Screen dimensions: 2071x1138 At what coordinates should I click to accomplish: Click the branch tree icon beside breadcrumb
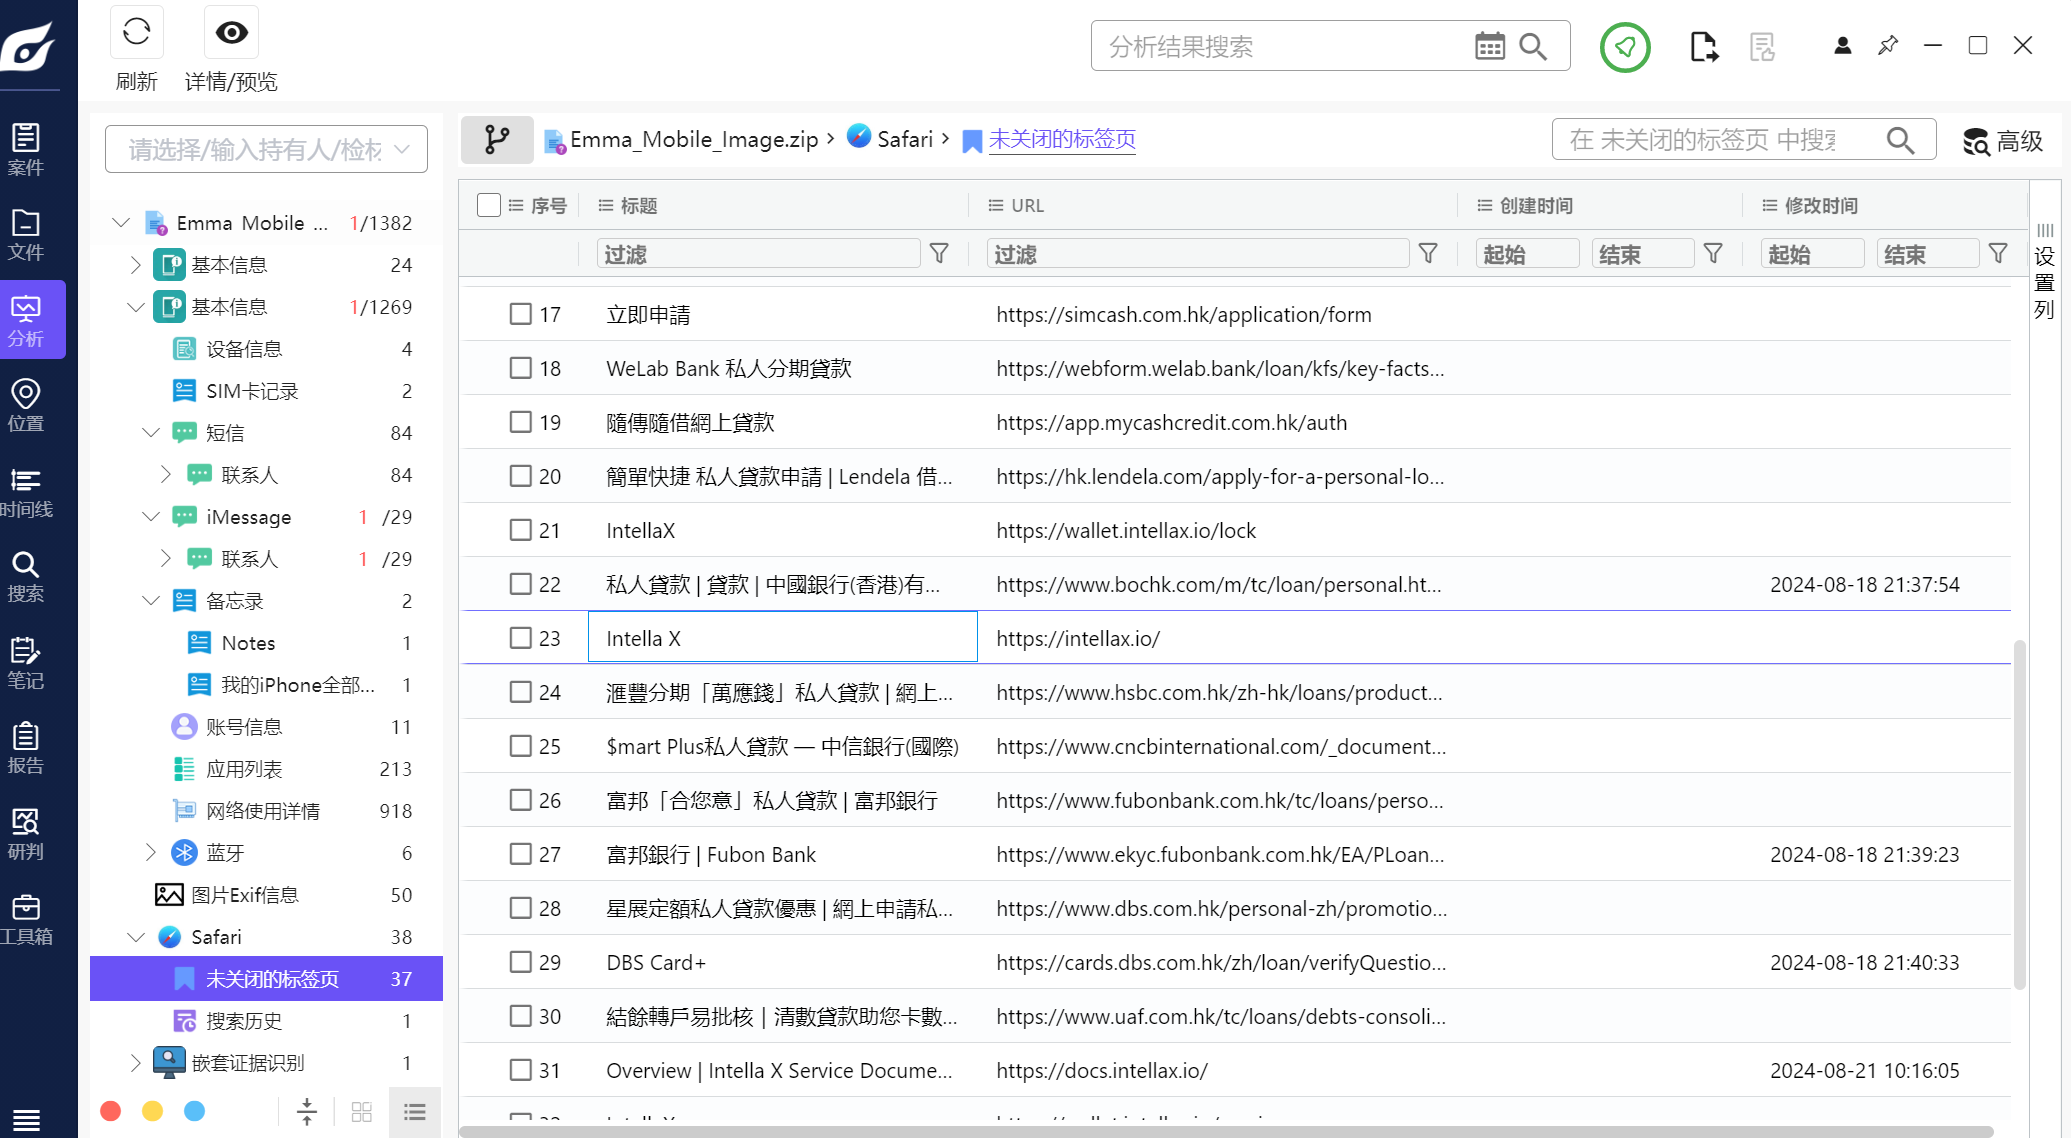(496, 139)
